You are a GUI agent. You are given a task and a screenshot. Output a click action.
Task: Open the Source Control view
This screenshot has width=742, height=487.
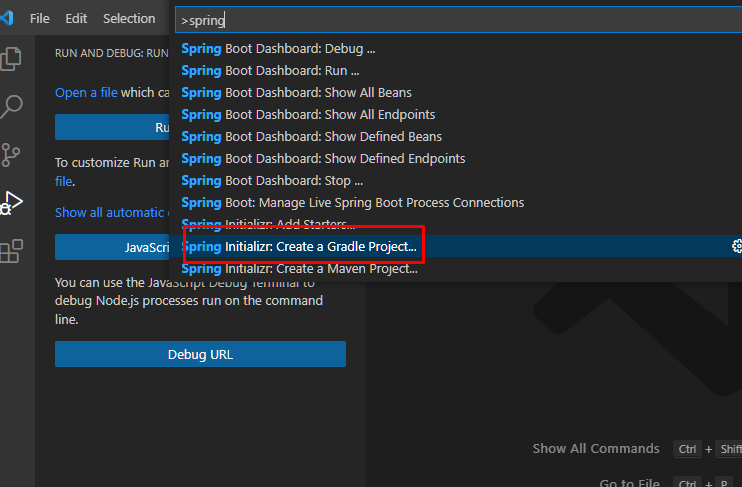point(10,155)
